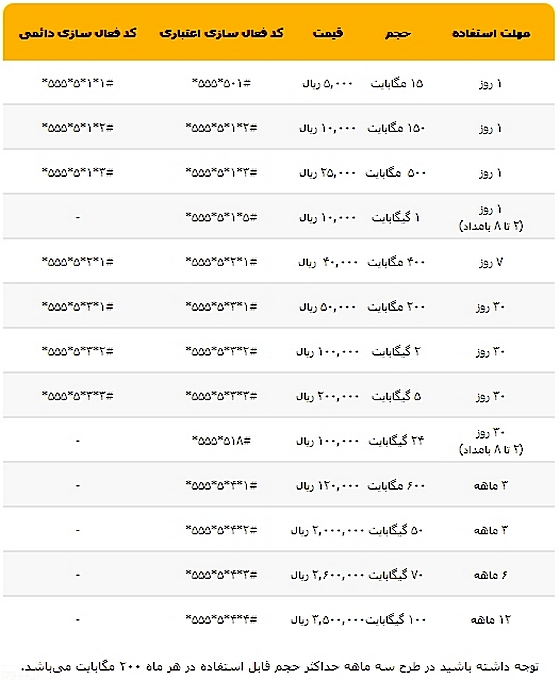The width and height of the screenshot is (560, 680).
Task: Click the credit code *555*518#
Action: (221, 441)
